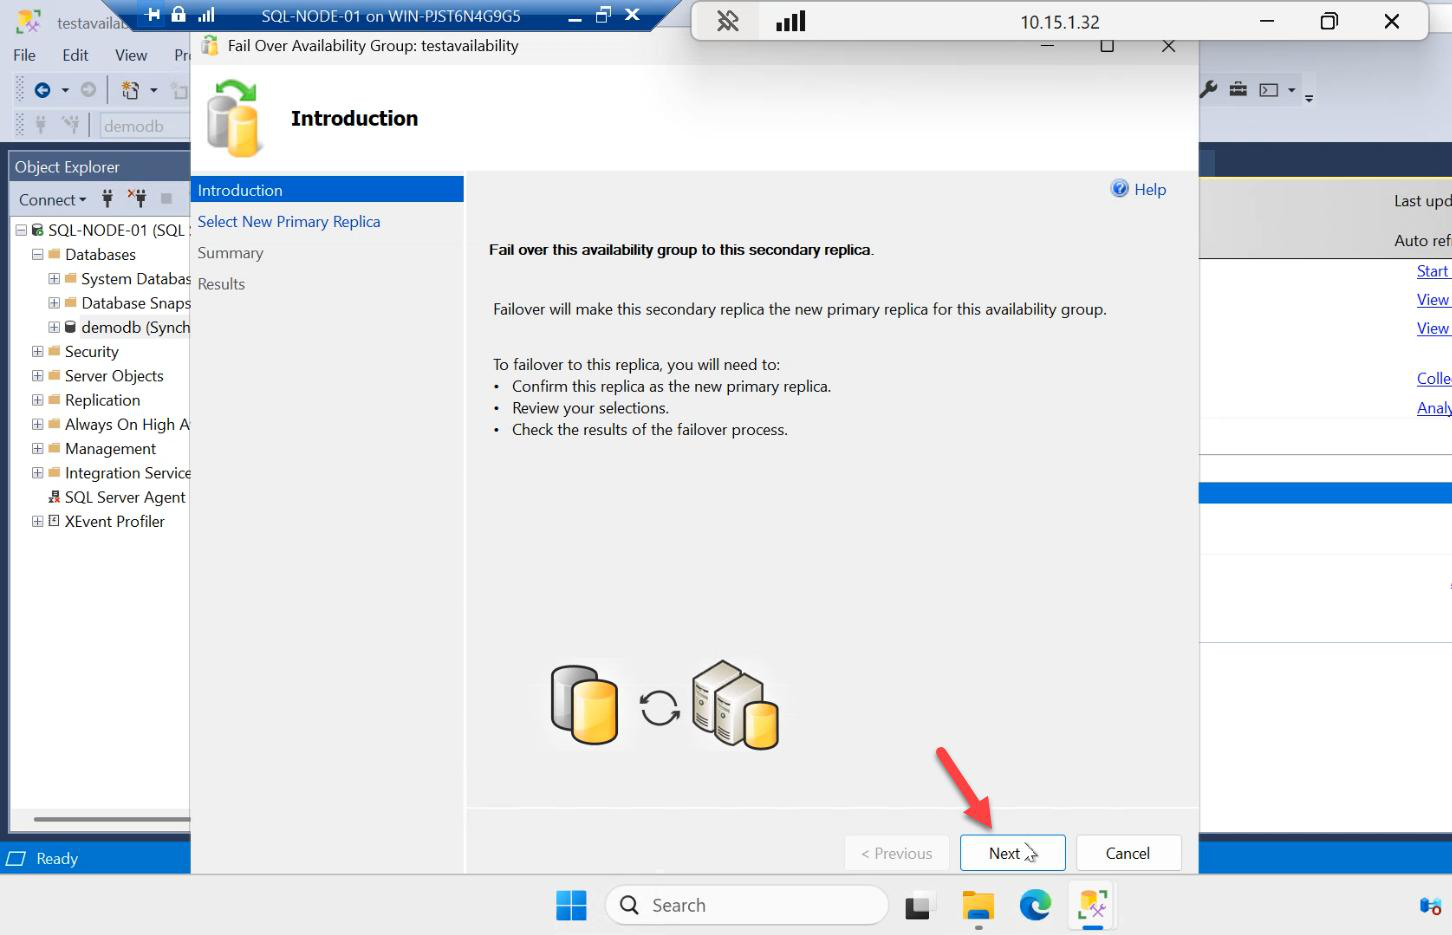
Task: Click signal strength icon on the 10.15.1.32 bar
Action: pos(791,21)
